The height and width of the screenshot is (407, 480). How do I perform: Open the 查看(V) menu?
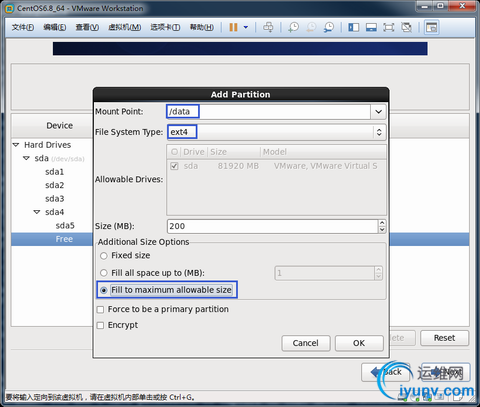pyautogui.click(x=87, y=27)
